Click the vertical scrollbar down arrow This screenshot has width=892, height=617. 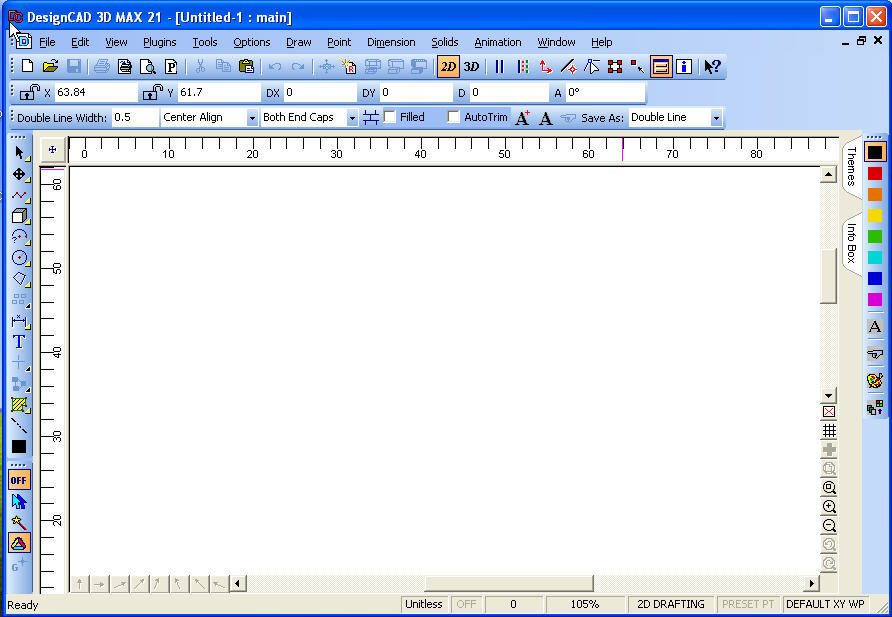(x=828, y=395)
